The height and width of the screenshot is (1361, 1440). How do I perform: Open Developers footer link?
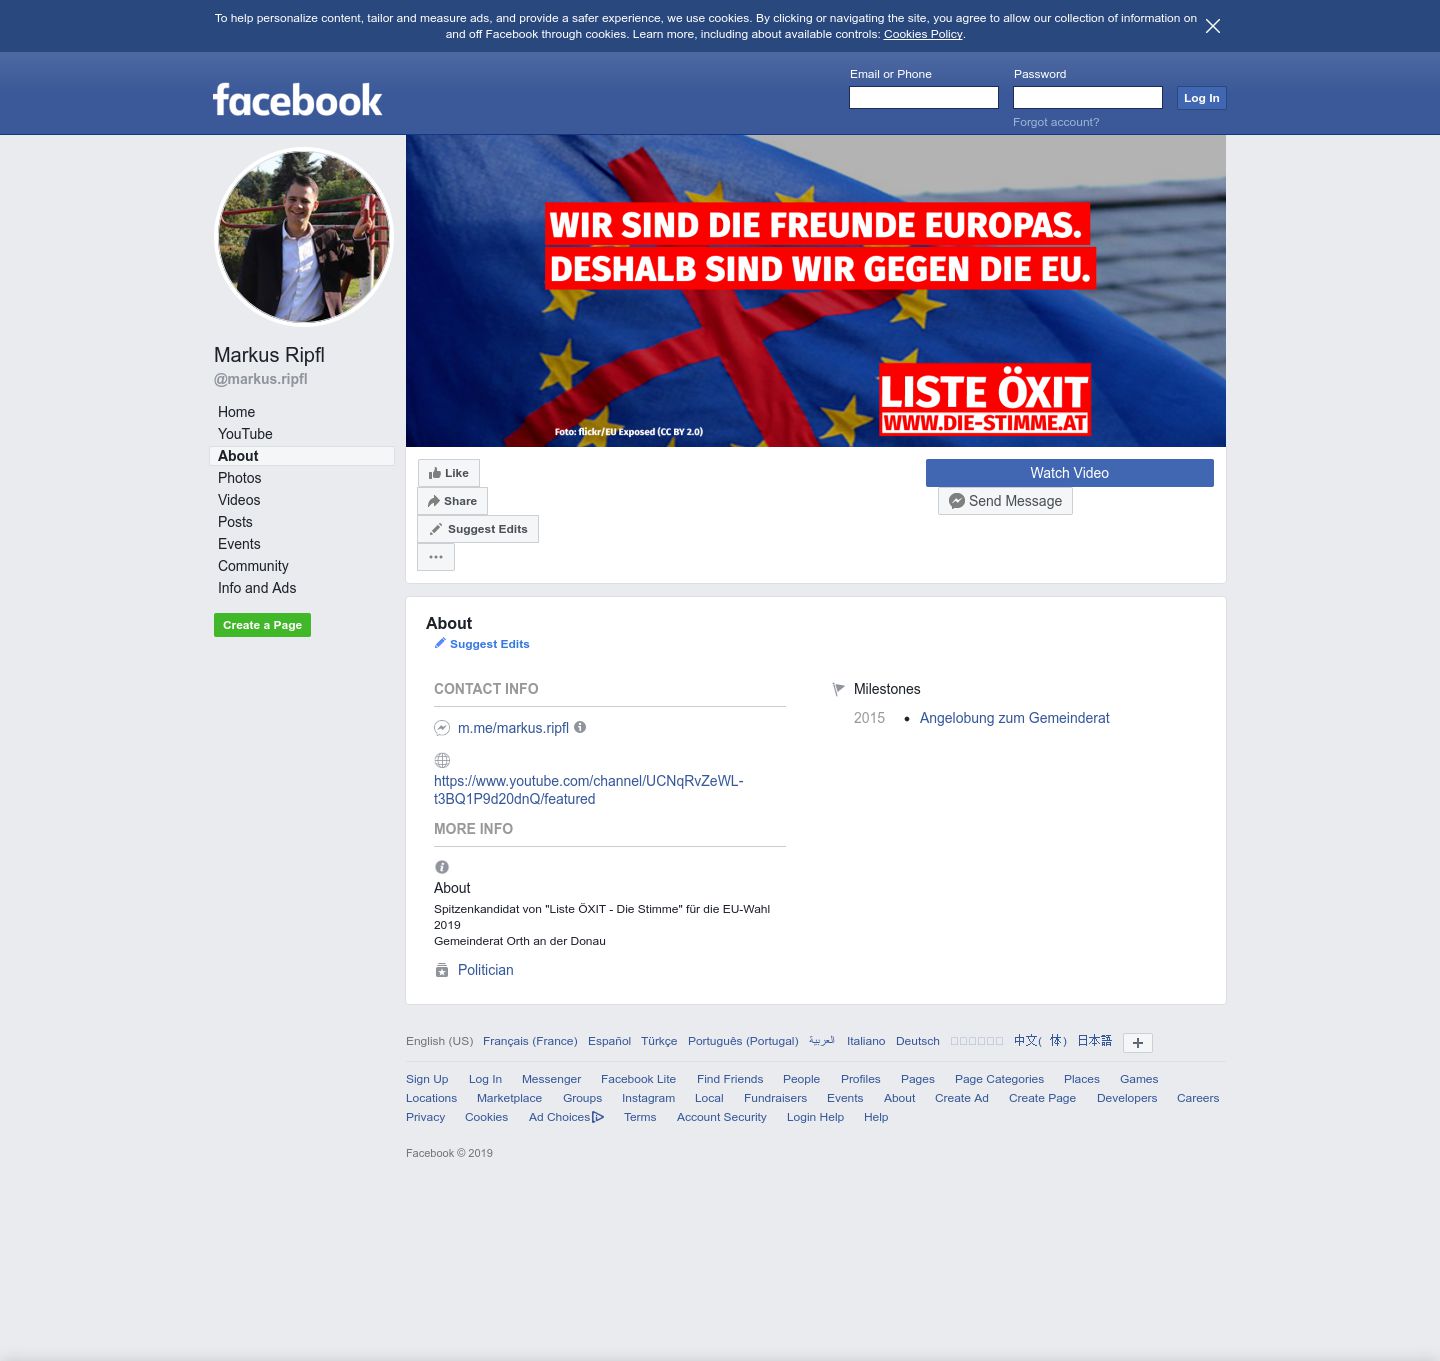tap(1127, 1098)
